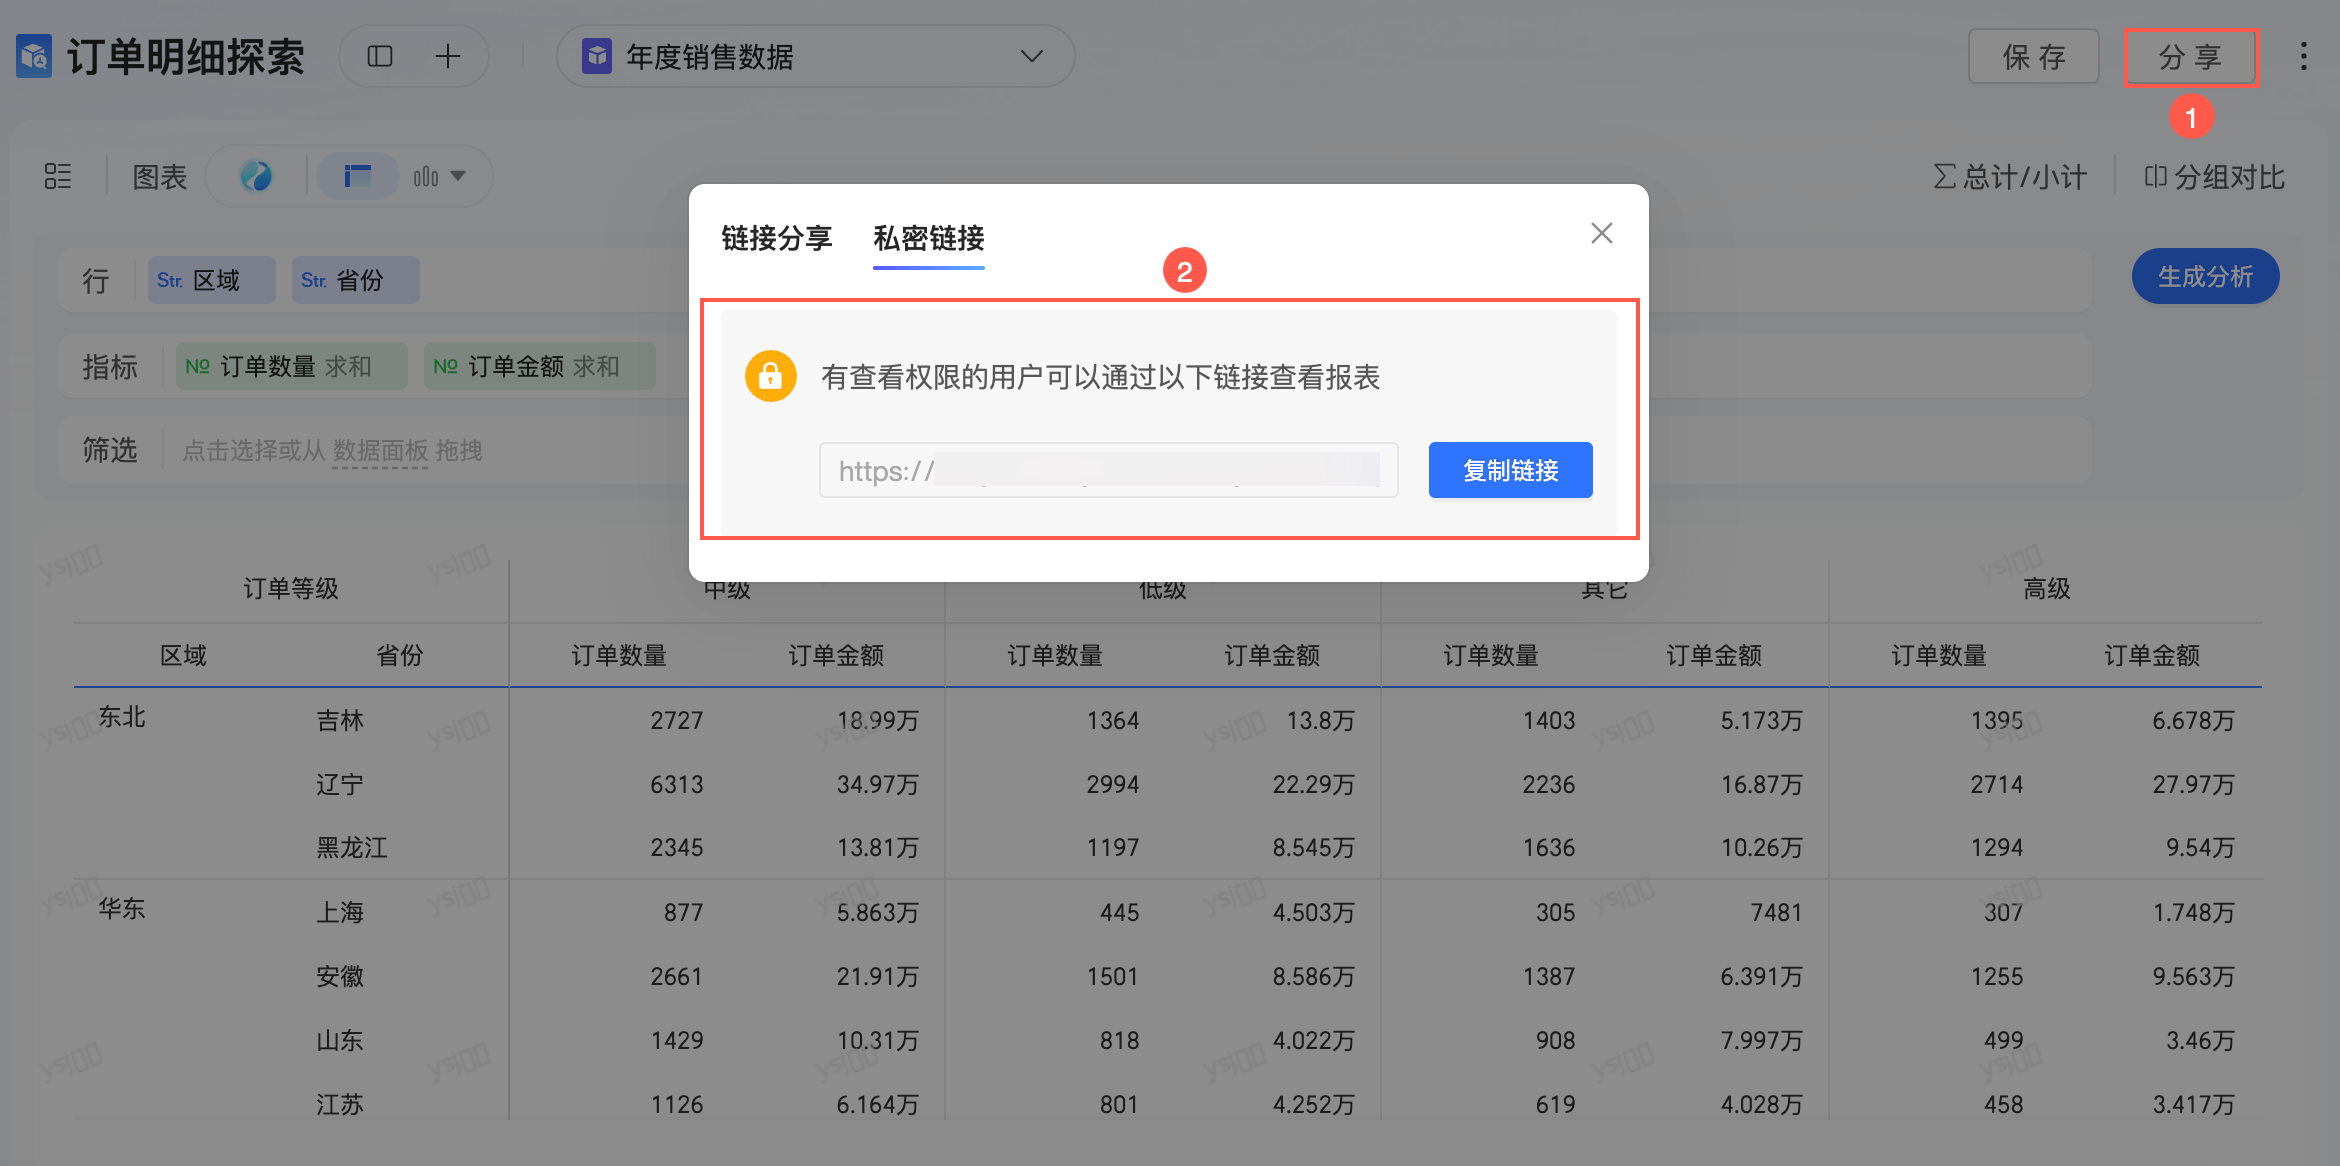The height and width of the screenshot is (1166, 2340).
Task: Click the 江苏 province cell
Action: [340, 1104]
